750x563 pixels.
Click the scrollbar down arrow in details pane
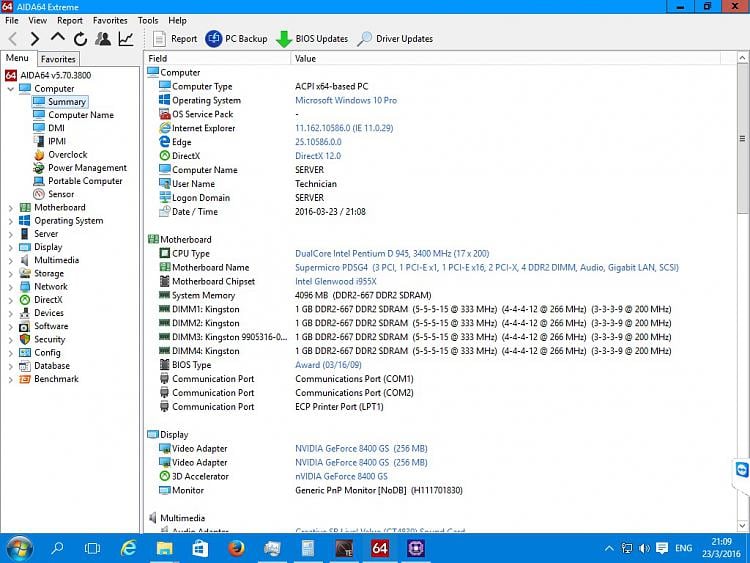742,525
